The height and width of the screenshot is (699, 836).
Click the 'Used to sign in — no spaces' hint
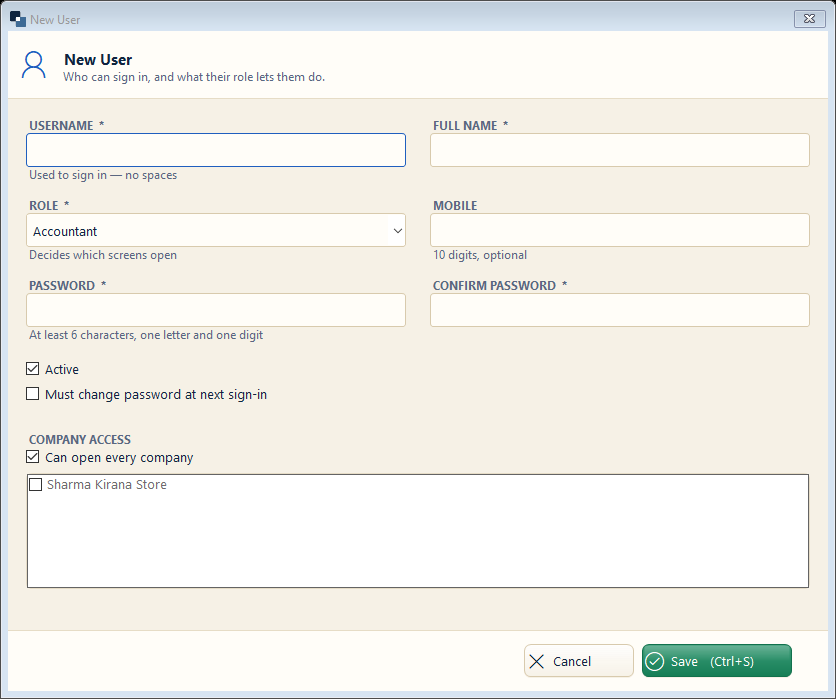coord(103,175)
